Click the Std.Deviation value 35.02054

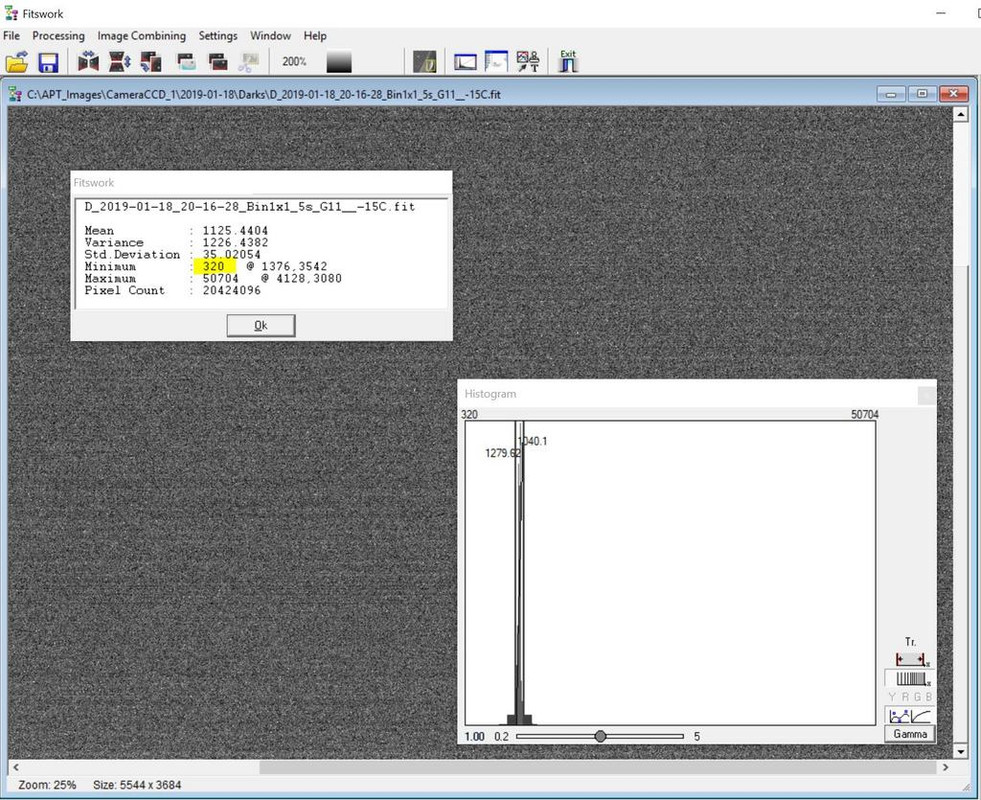(231, 255)
